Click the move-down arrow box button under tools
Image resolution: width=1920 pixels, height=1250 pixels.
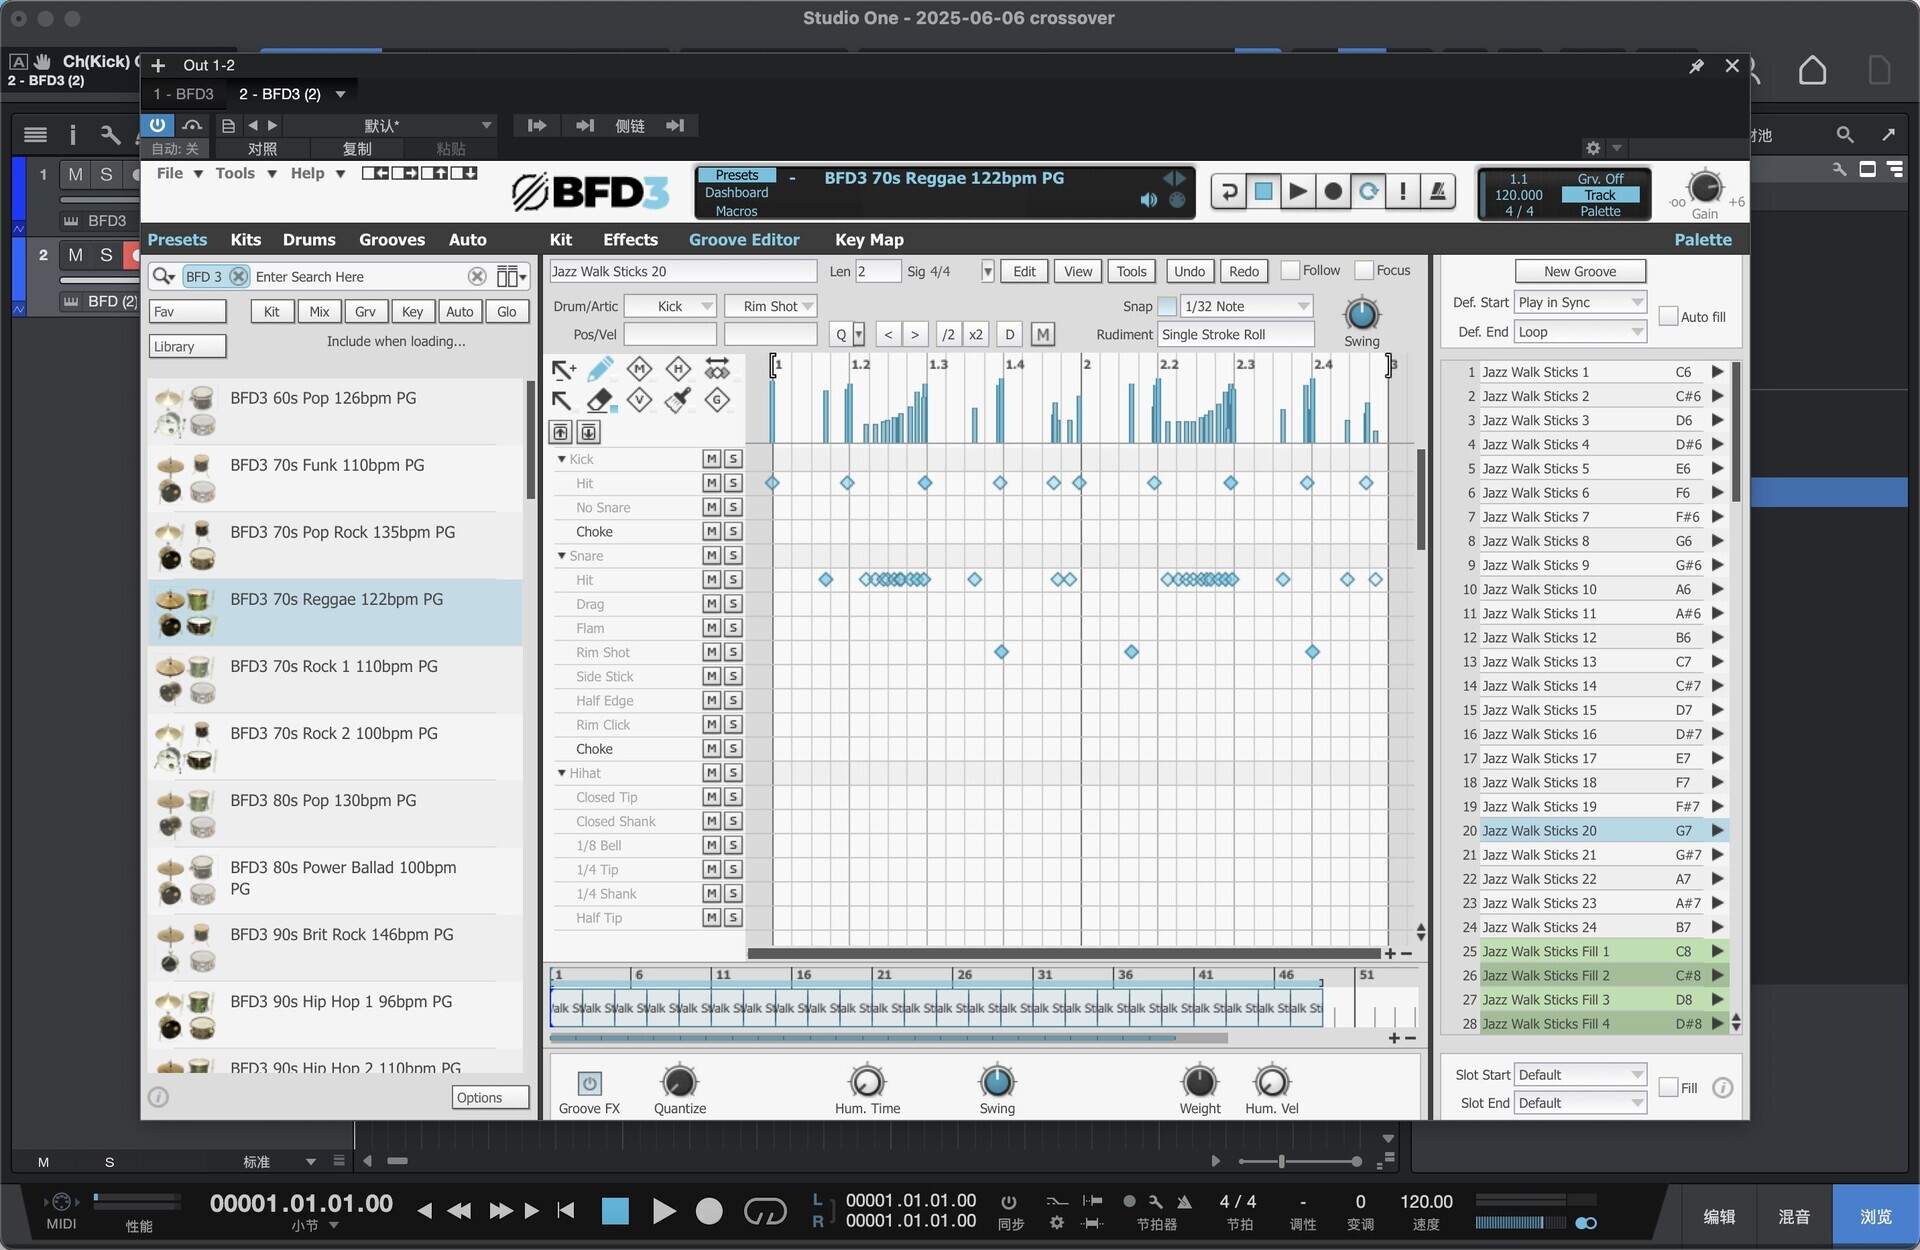click(589, 432)
